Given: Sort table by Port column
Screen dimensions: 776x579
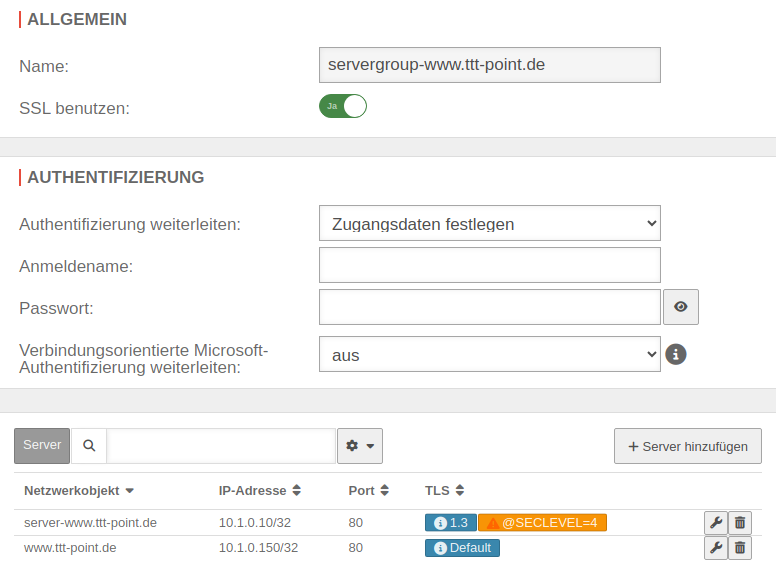Looking at the screenshot, I should (368, 491).
